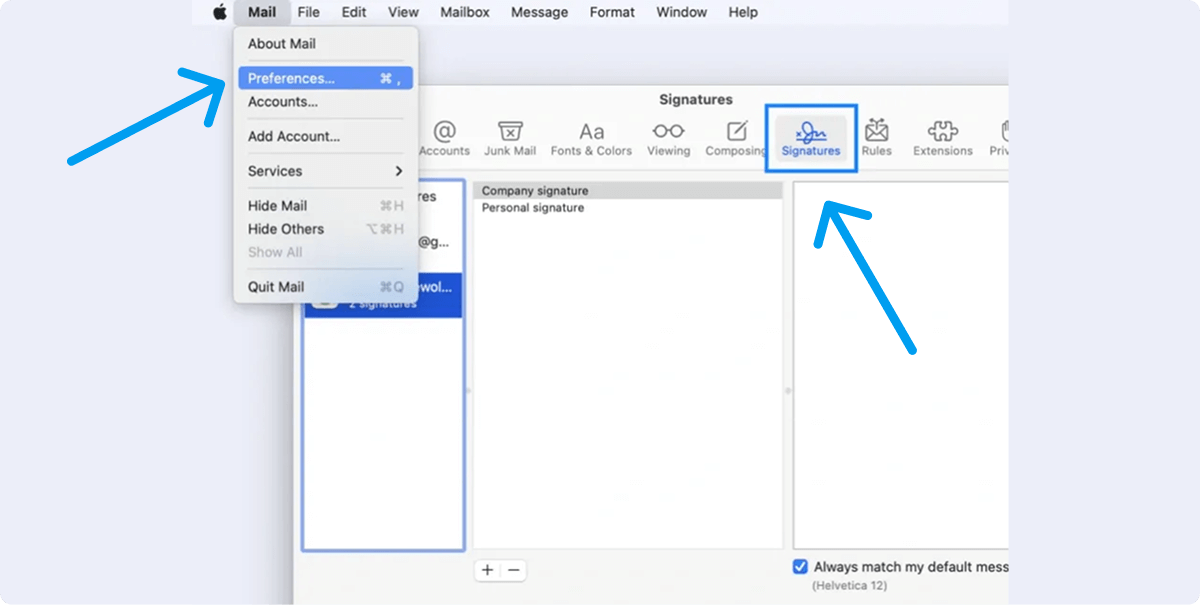Screen dimensions: 1200x605
Task: Select the Junk Mail settings icon
Action: [510, 135]
